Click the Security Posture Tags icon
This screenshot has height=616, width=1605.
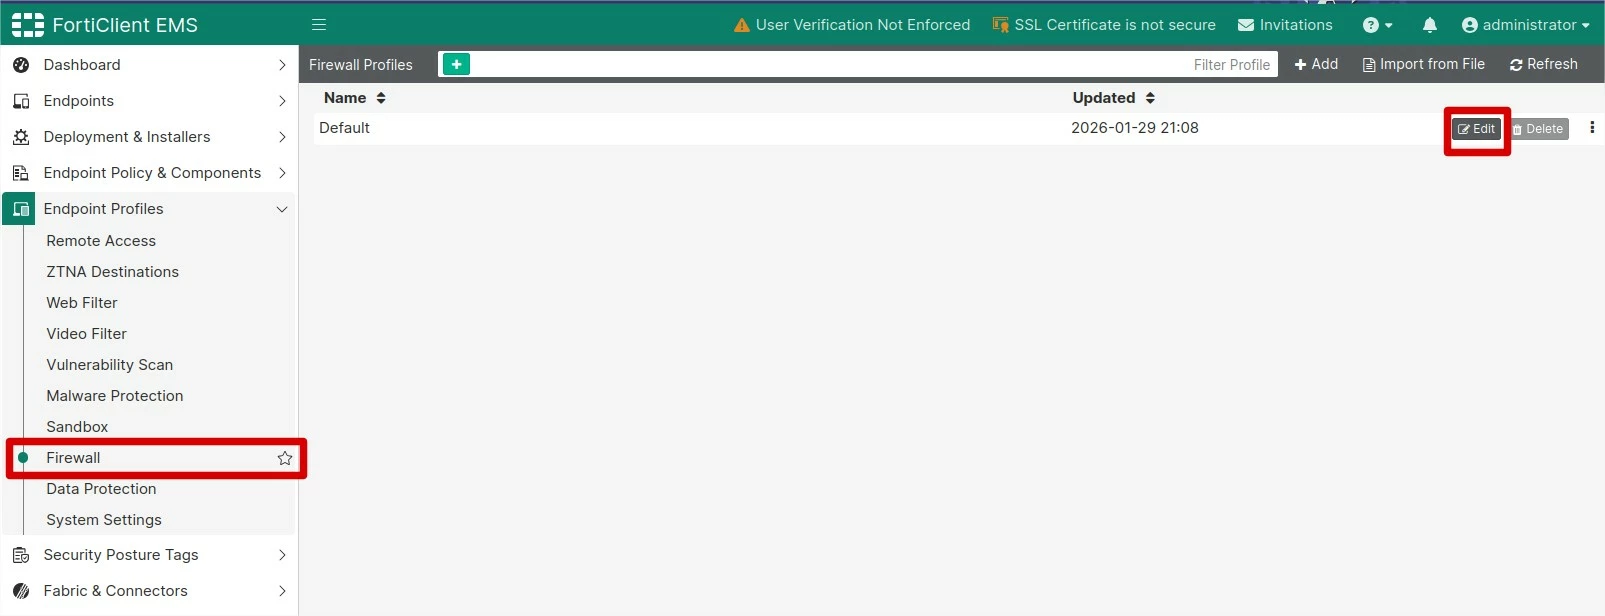[x=21, y=555]
